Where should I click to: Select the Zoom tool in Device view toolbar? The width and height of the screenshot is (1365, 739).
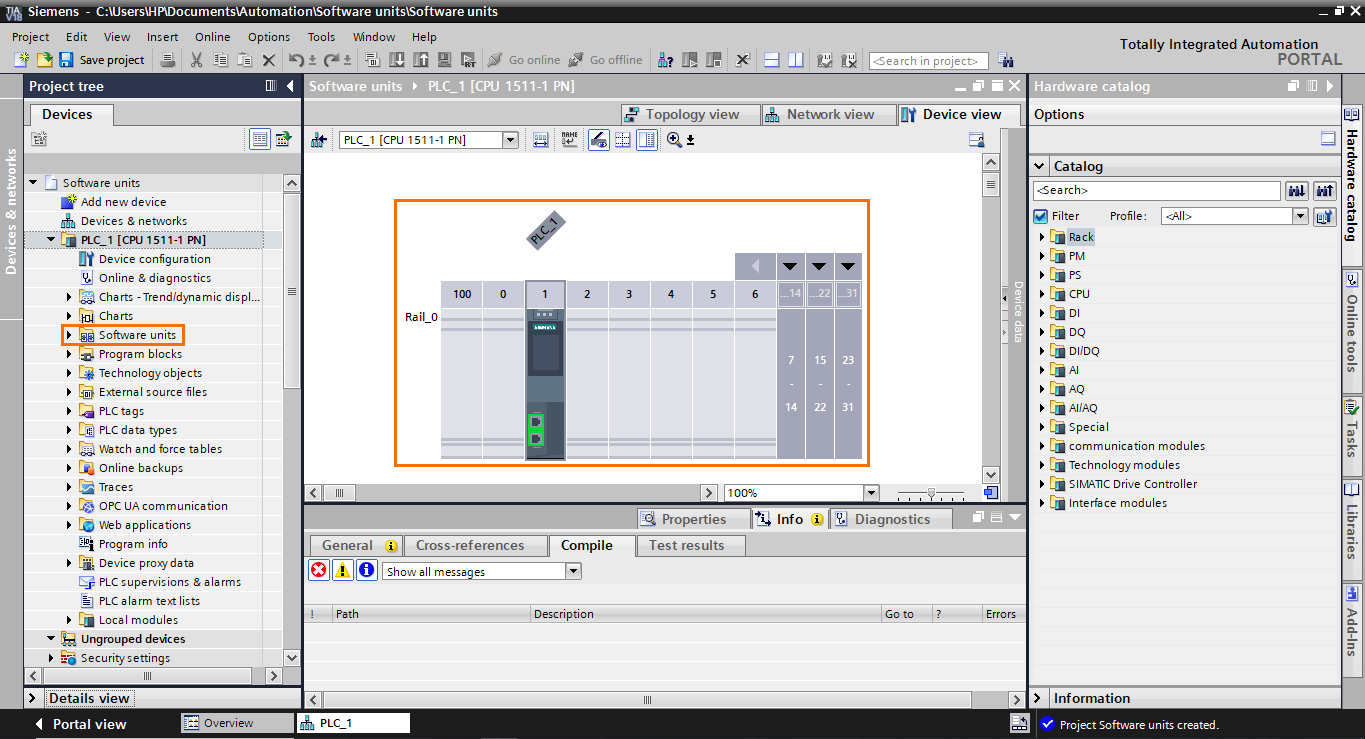(673, 139)
